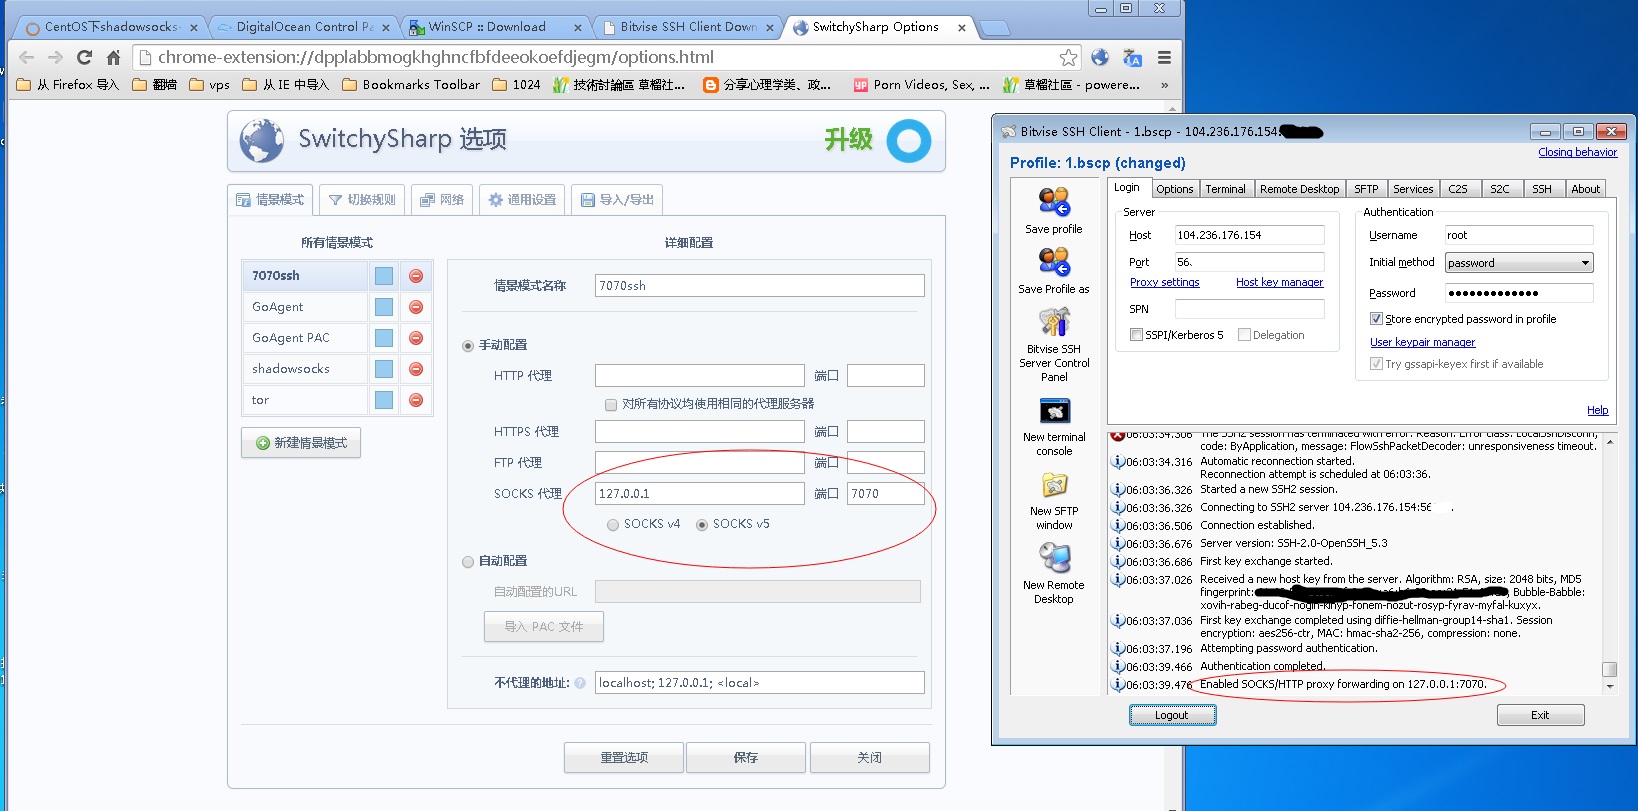Toggle Store encrypted password in profile
Viewport: 1638px width, 811px height.
[1376, 319]
